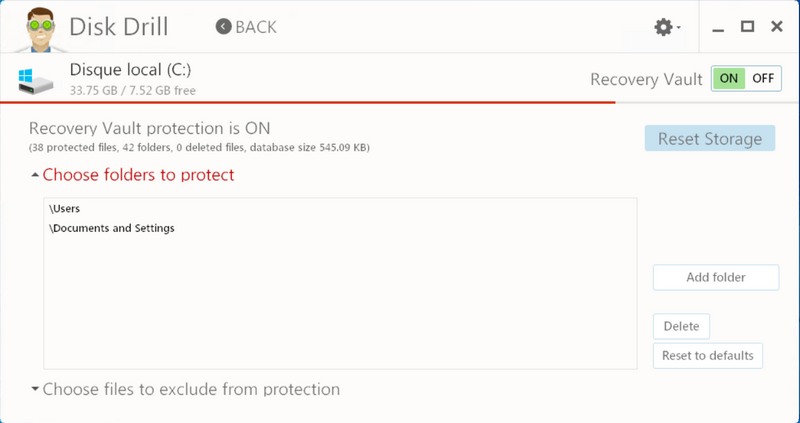Turn Recovery Vault ON
This screenshot has width=800, height=423.
coord(729,79)
